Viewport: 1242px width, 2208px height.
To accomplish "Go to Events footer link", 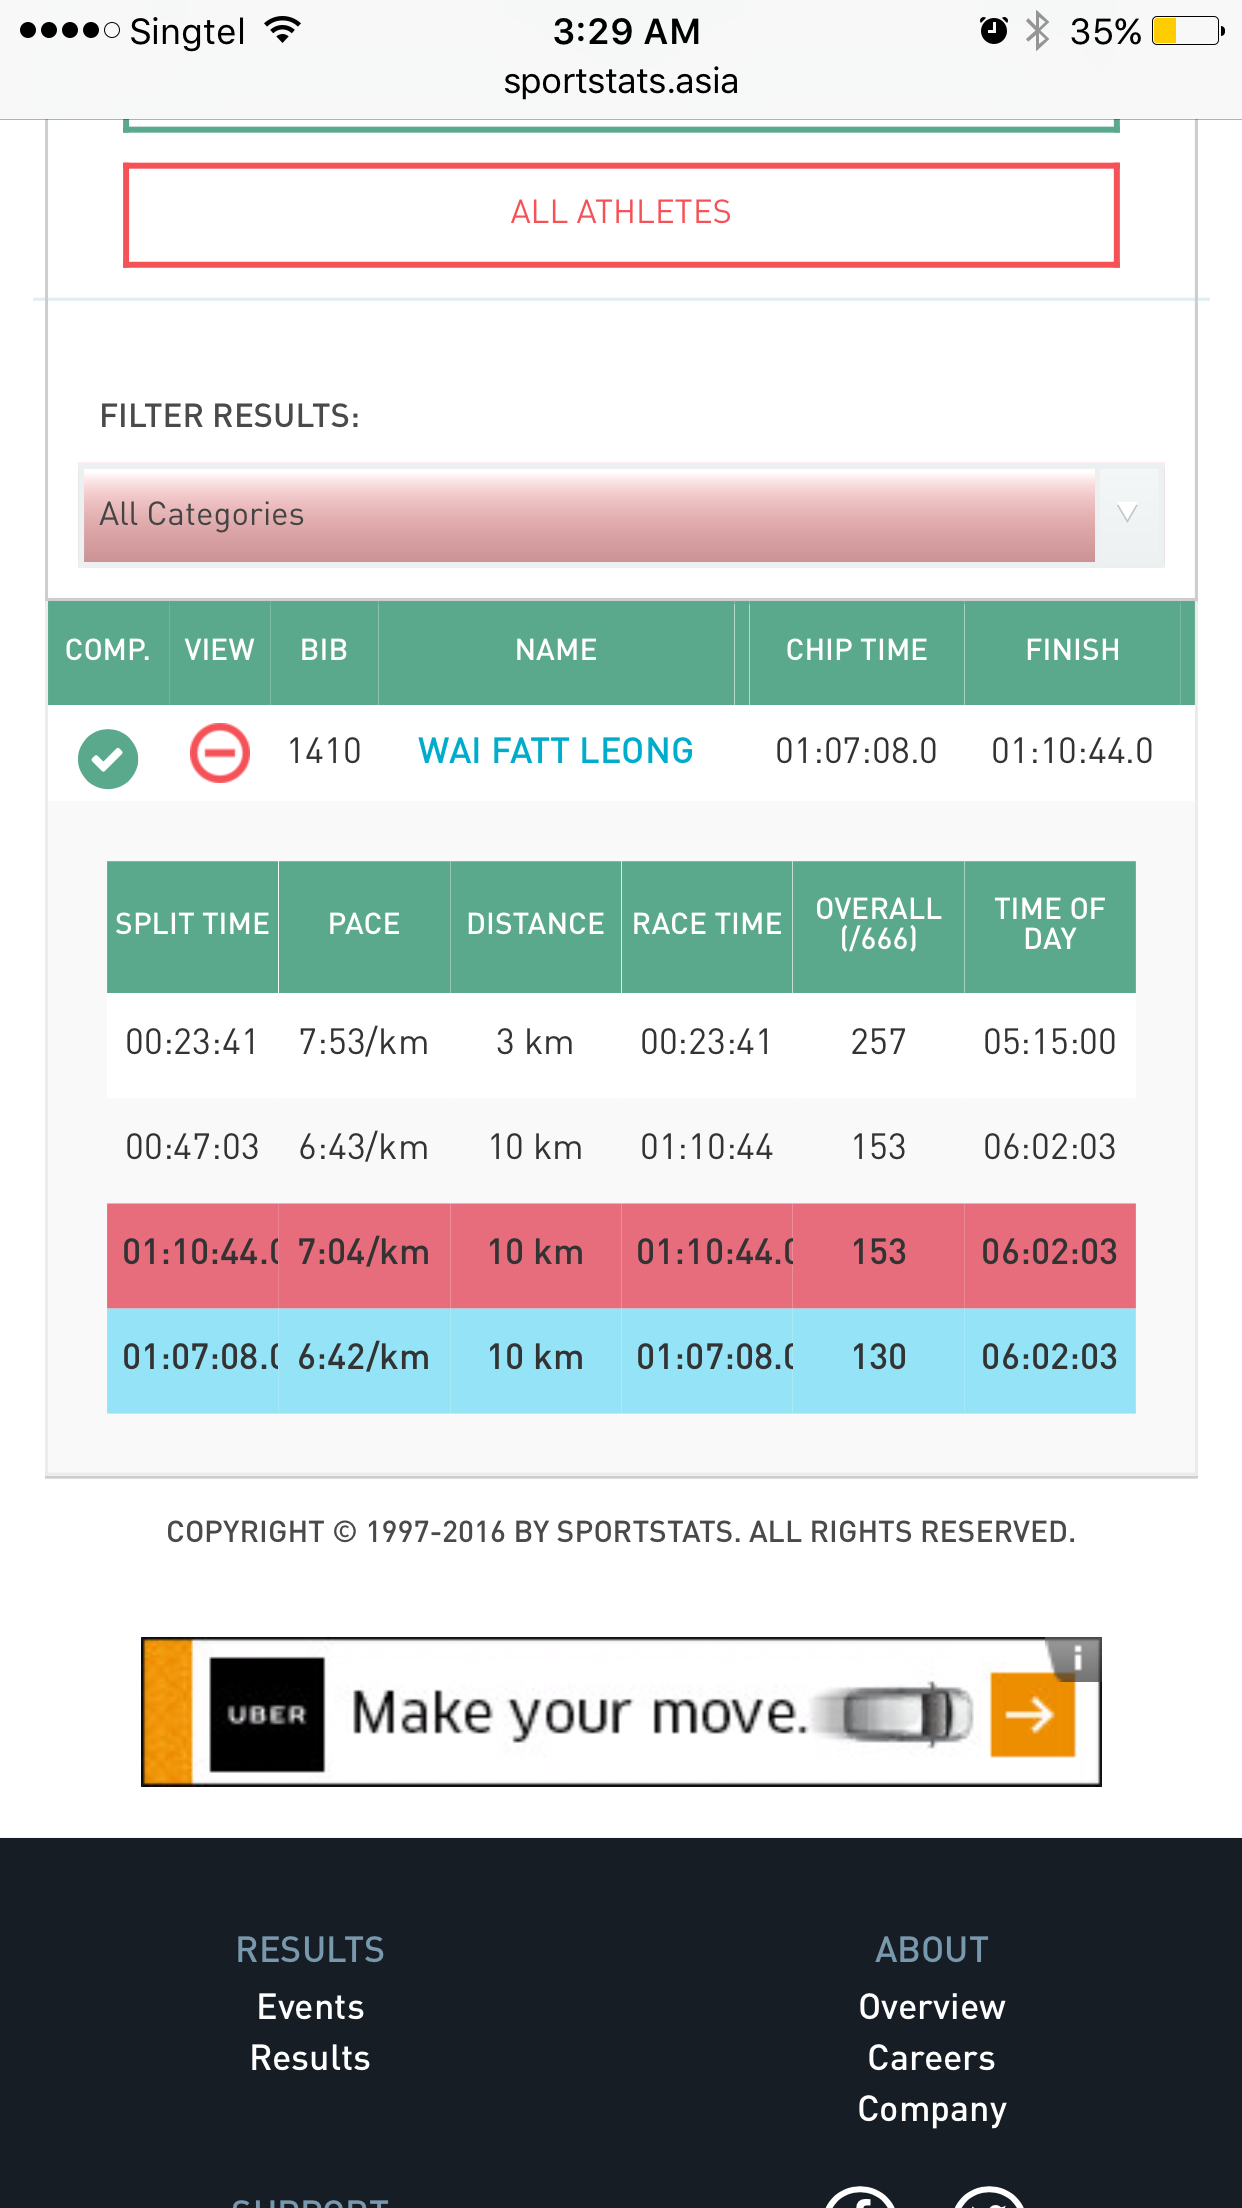I will pyautogui.click(x=310, y=2007).
